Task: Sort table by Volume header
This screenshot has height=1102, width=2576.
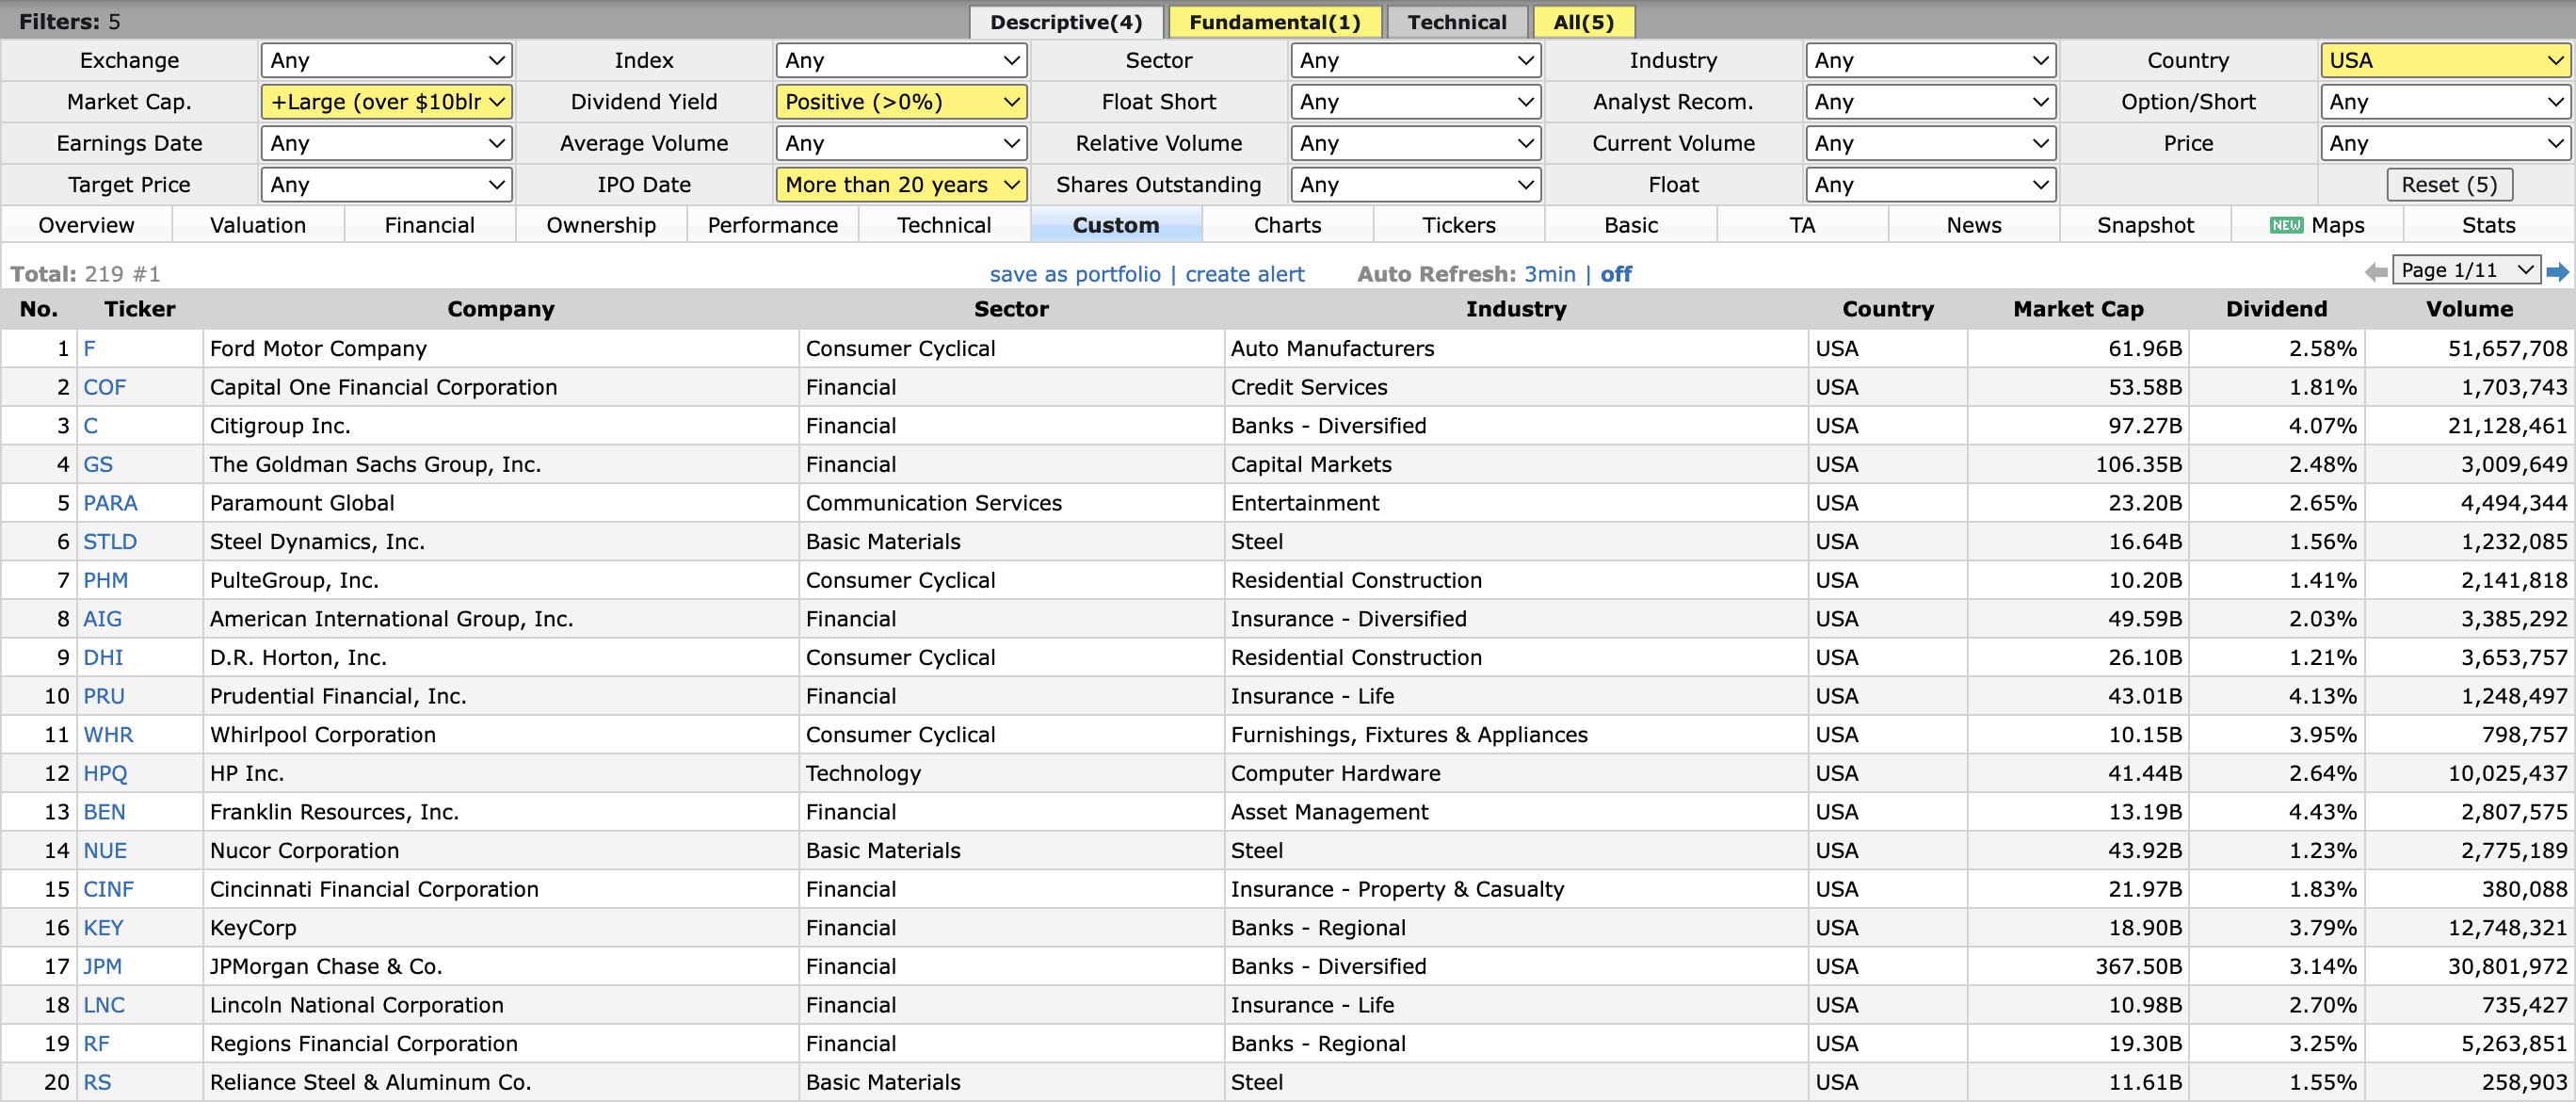Action: click(x=2469, y=309)
